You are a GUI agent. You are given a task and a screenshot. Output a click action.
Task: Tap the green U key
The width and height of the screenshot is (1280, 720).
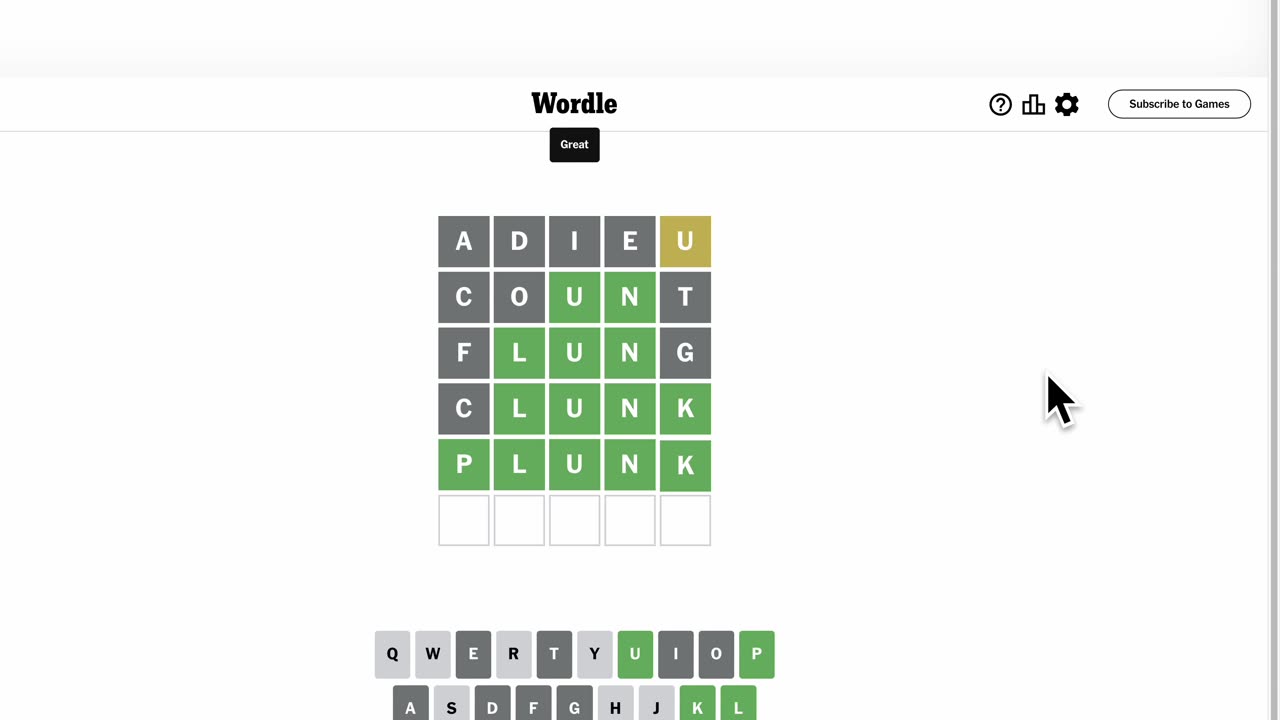(x=635, y=654)
